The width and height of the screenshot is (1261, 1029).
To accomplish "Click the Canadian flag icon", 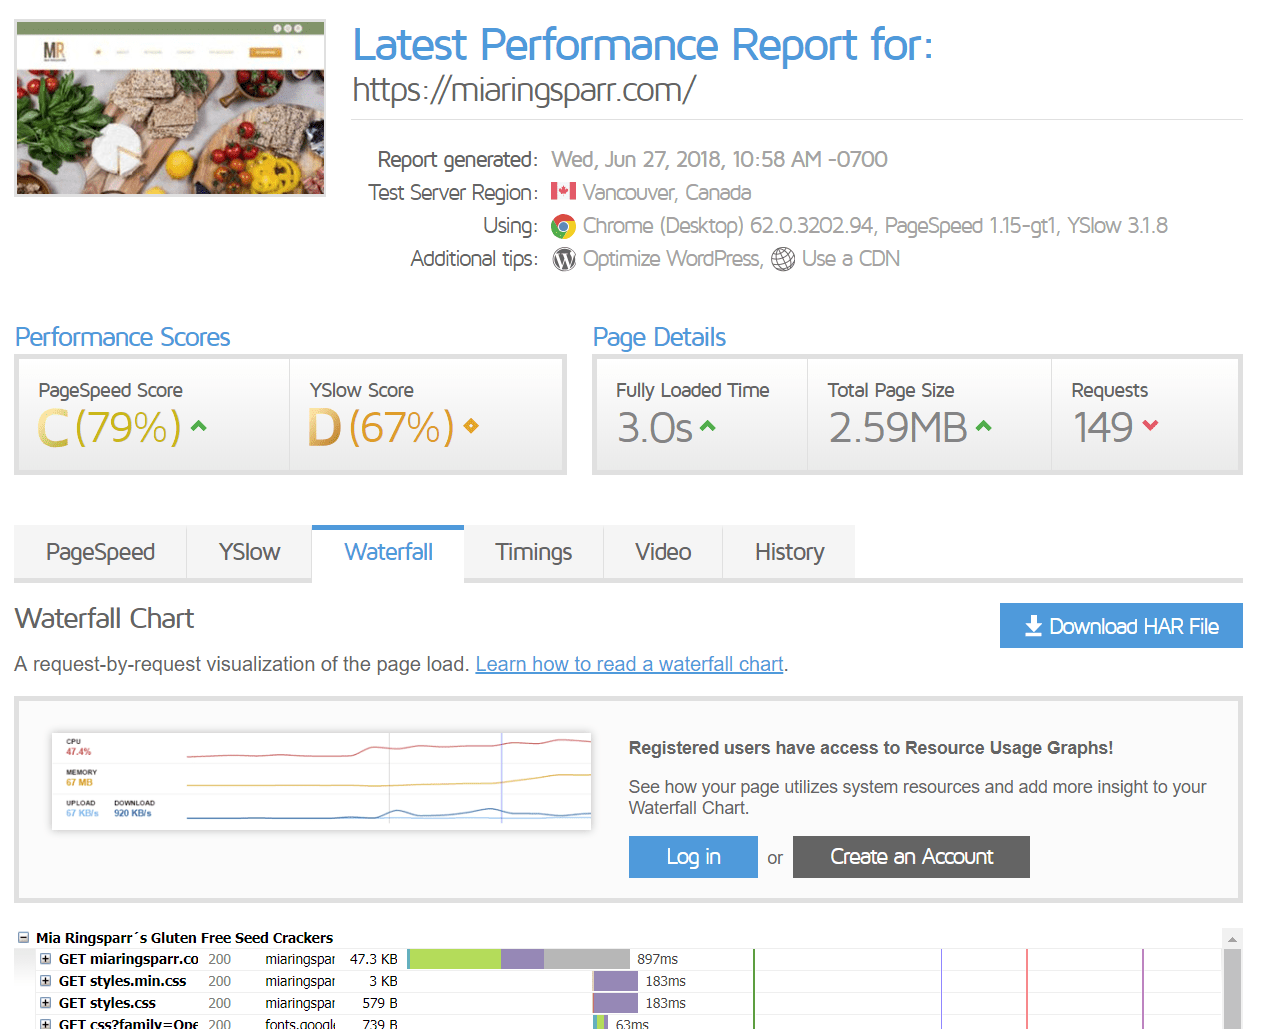I will (x=563, y=191).
